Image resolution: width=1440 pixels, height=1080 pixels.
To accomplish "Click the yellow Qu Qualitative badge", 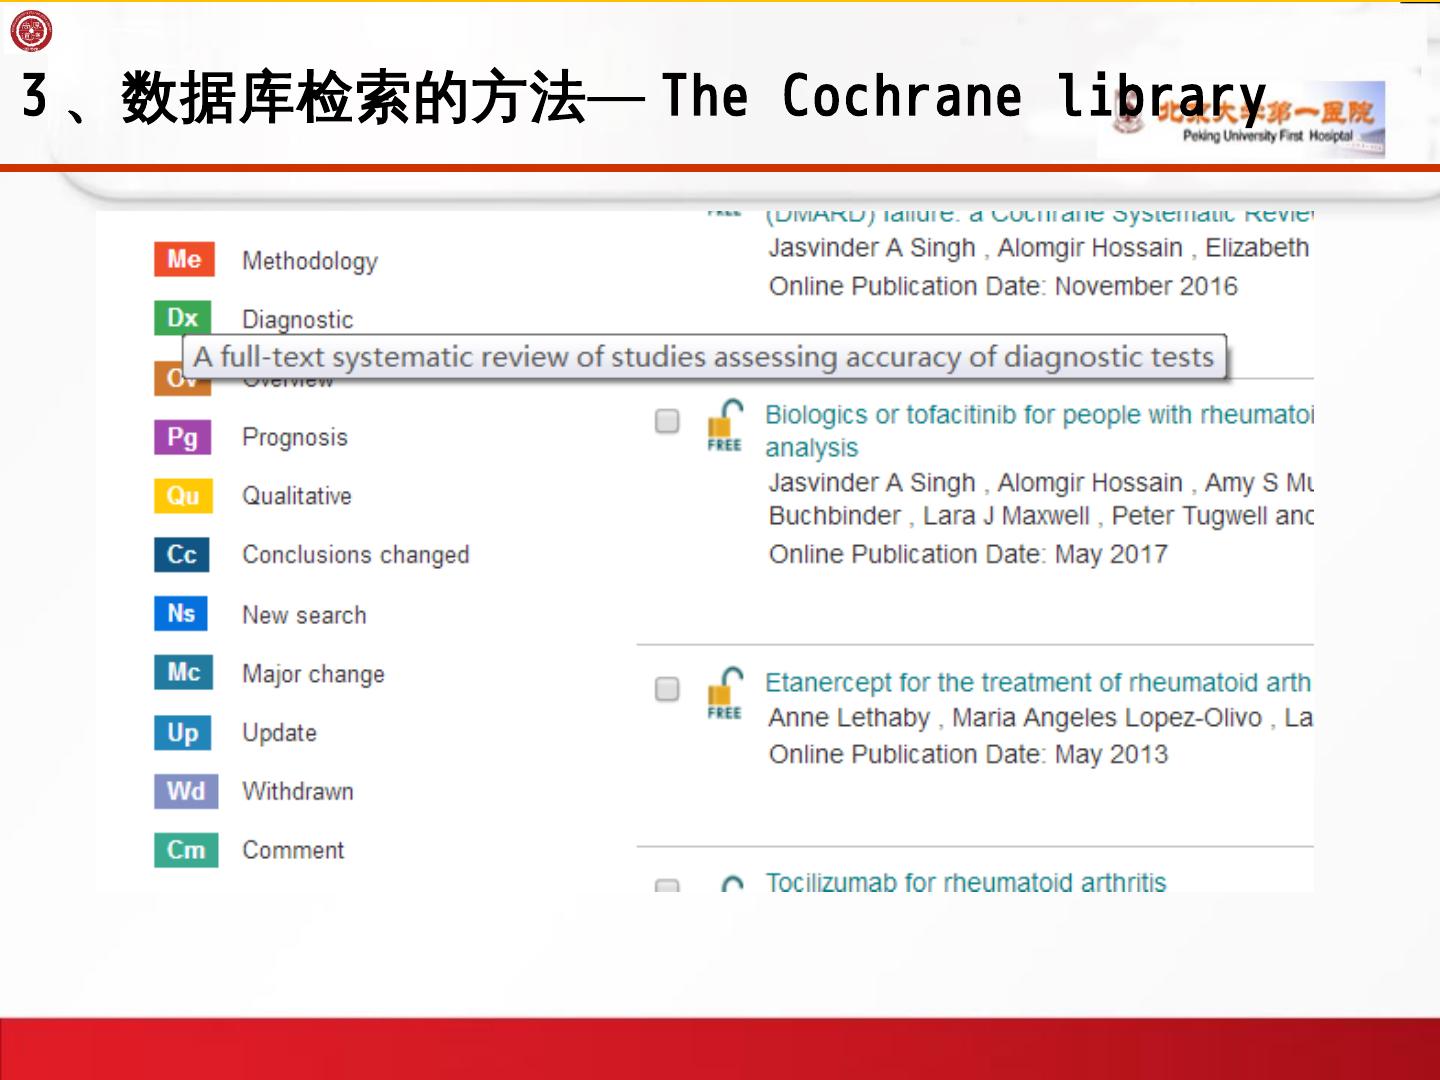I will (183, 495).
